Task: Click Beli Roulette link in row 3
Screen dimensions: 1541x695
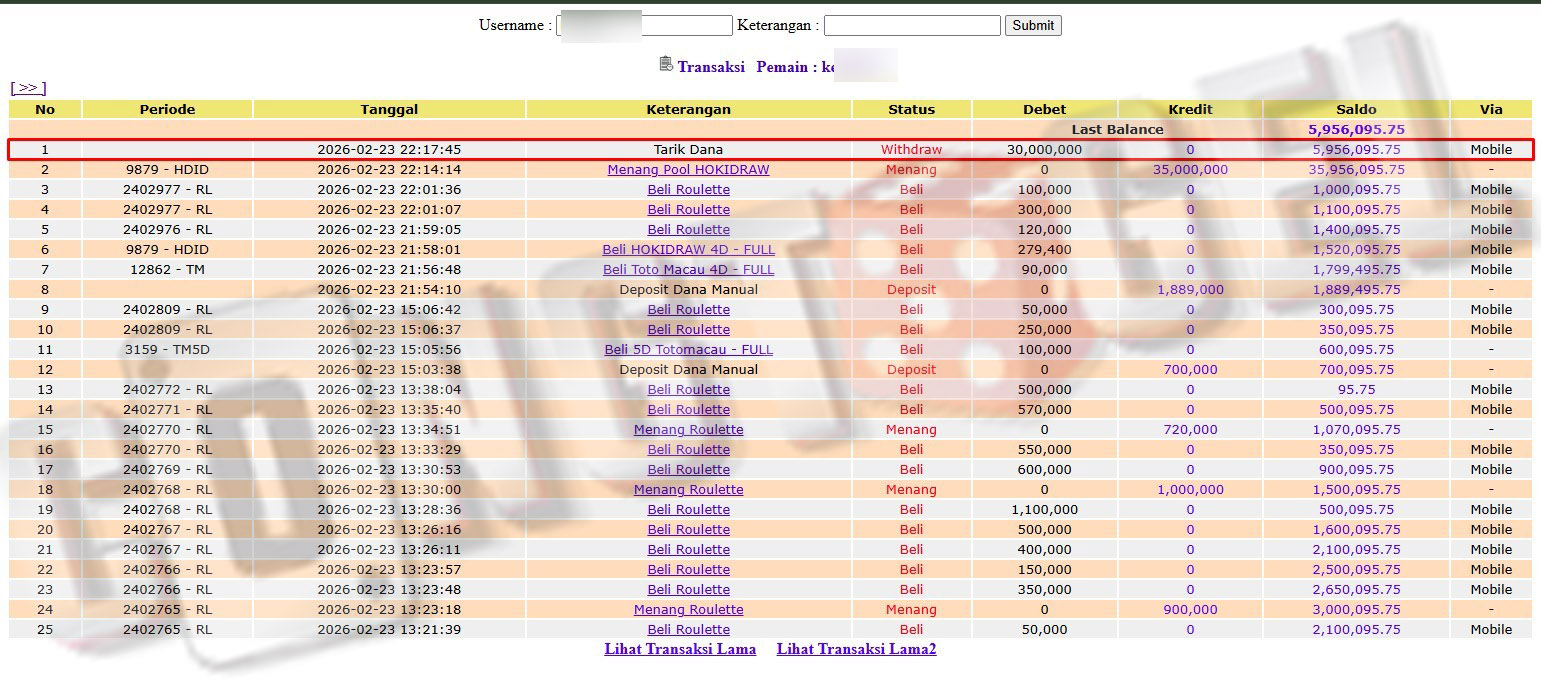Action: point(688,190)
